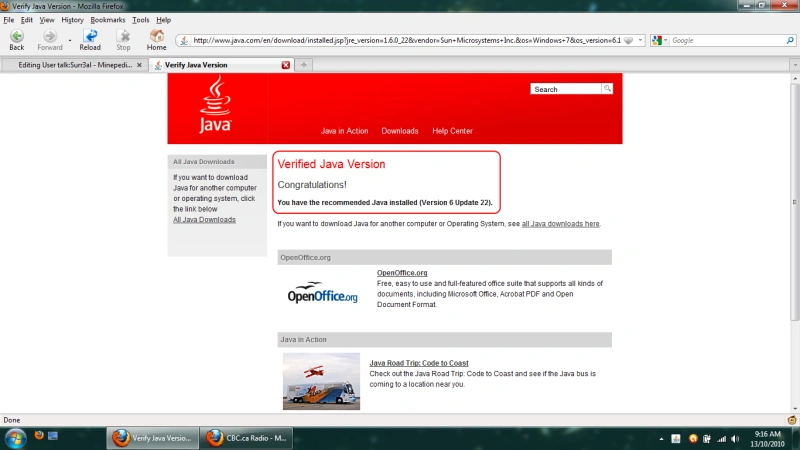Follow the all Java downloads here link
The width and height of the screenshot is (800, 450).
560,223
